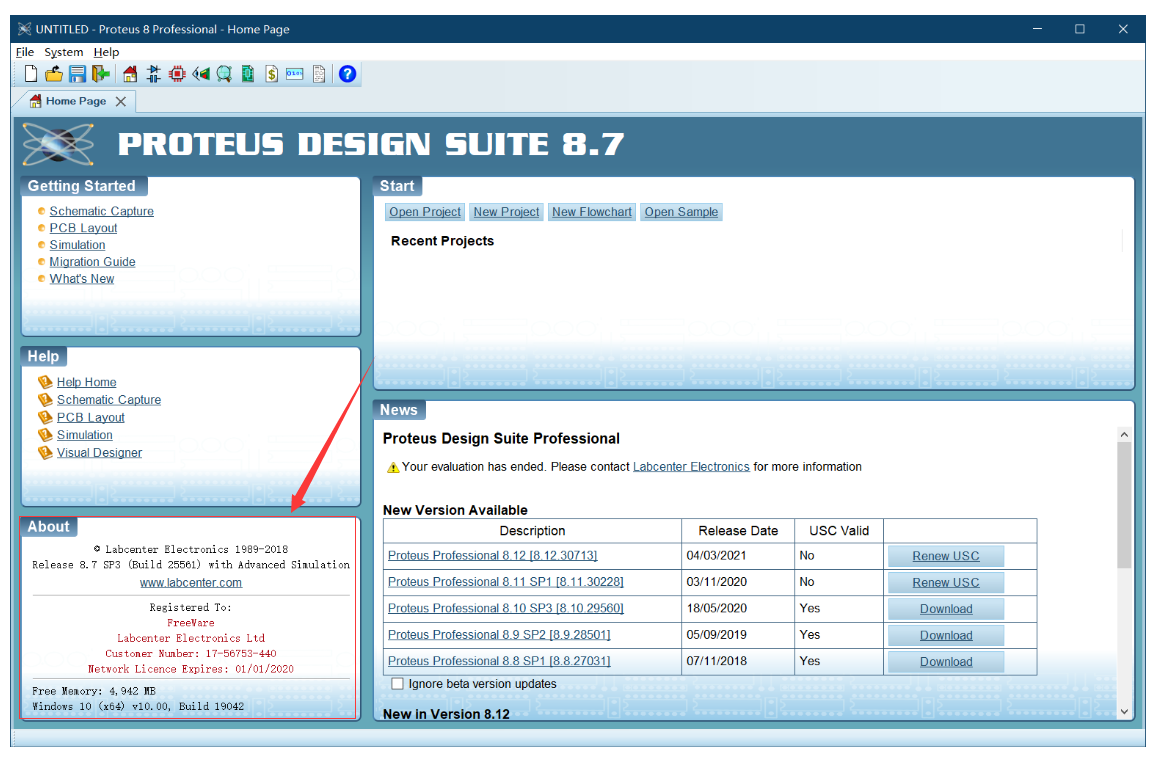Open the Migration Guide link
The height and width of the screenshot is (759, 1150).
coord(92,262)
